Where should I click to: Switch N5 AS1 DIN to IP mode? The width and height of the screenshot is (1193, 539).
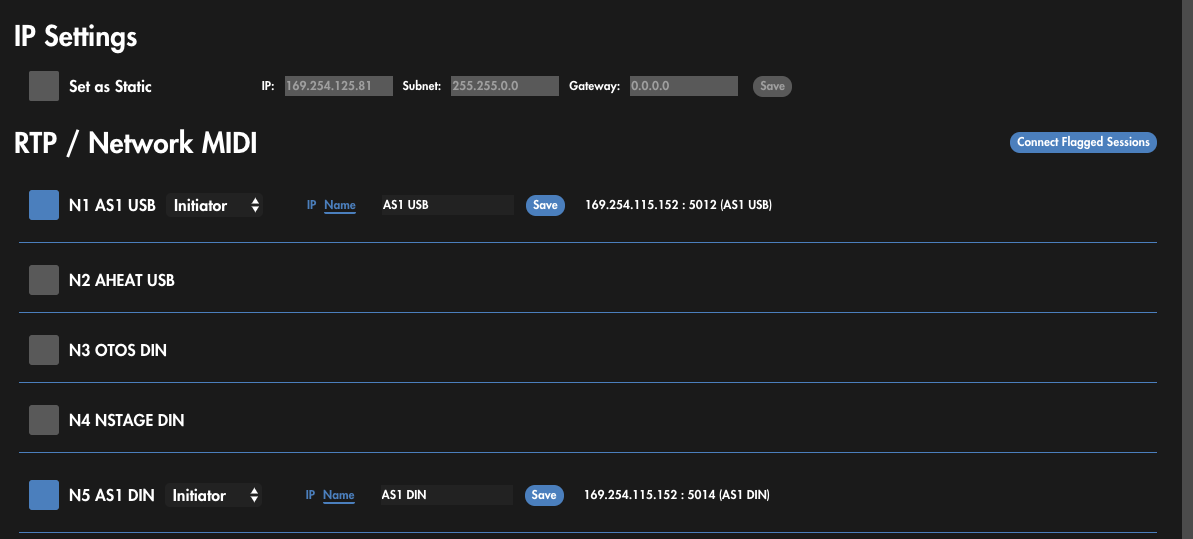click(x=310, y=495)
